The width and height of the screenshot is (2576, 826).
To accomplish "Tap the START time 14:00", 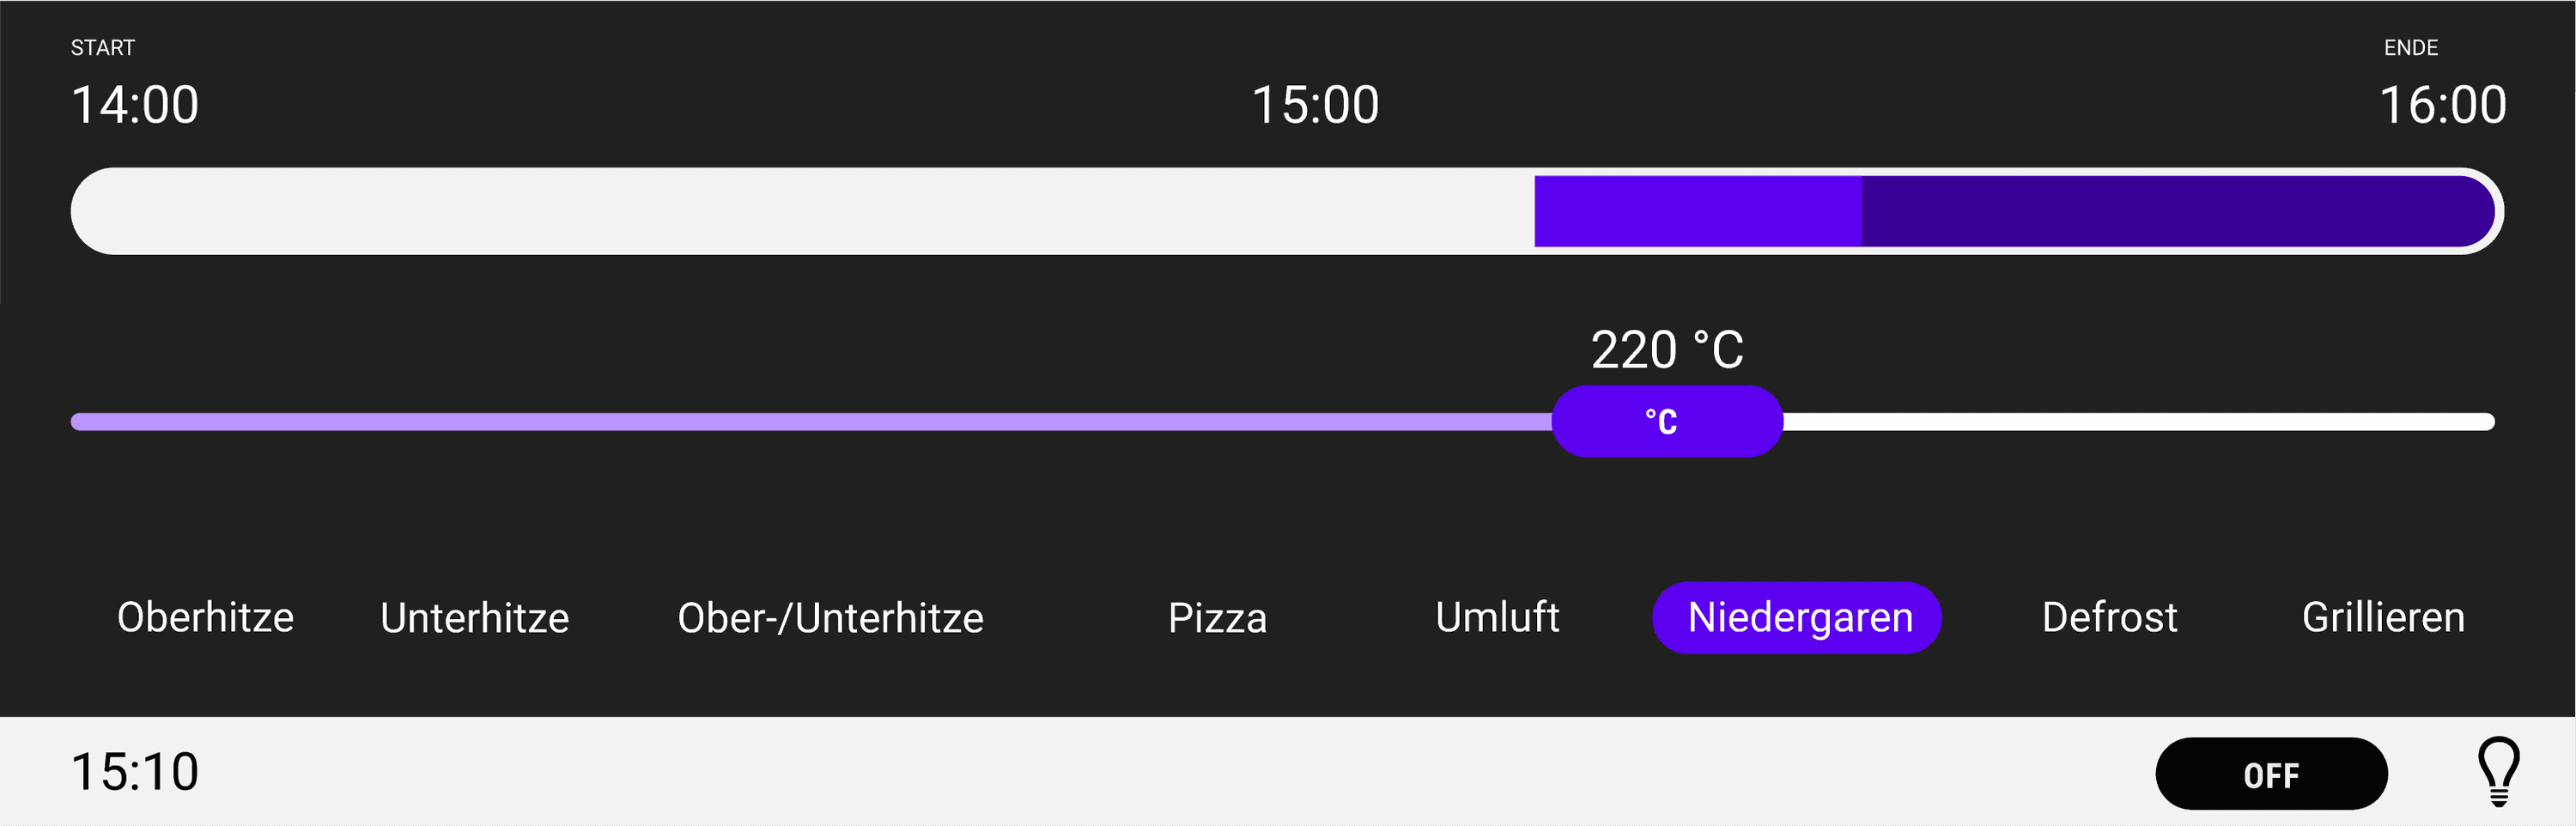I will click(135, 105).
